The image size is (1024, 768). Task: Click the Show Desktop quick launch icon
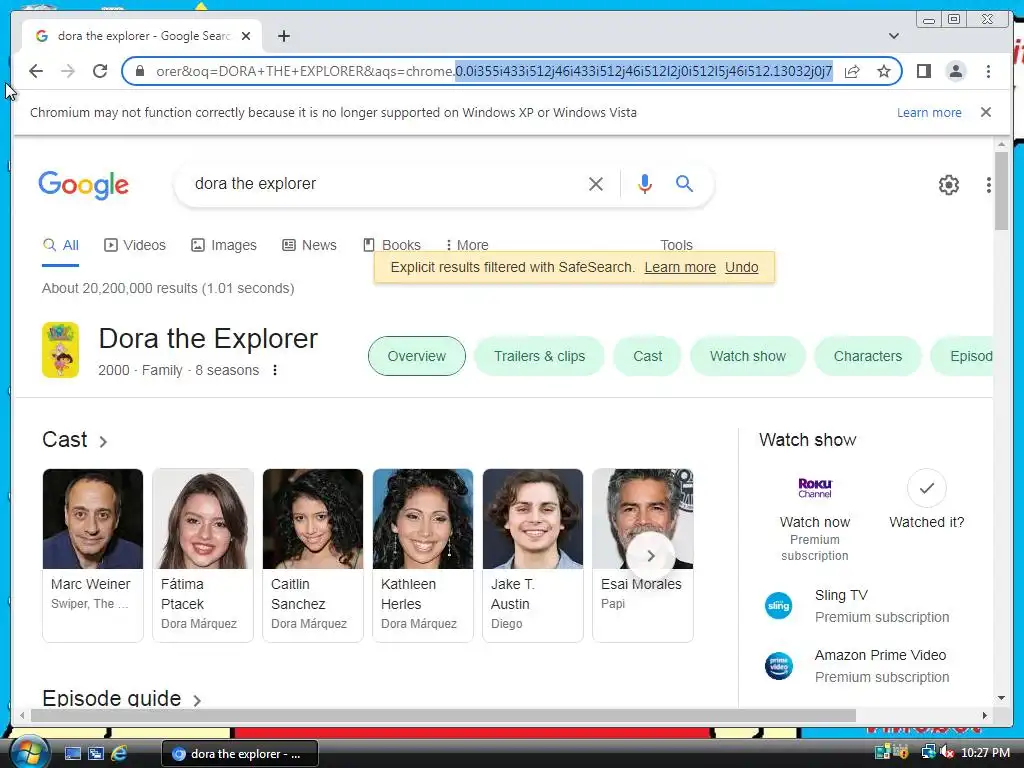tap(72, 754)
